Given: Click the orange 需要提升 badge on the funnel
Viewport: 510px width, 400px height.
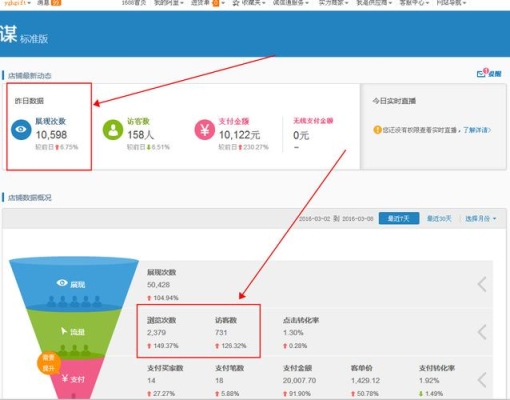Looking at the screenshot, I should [49, 363].
